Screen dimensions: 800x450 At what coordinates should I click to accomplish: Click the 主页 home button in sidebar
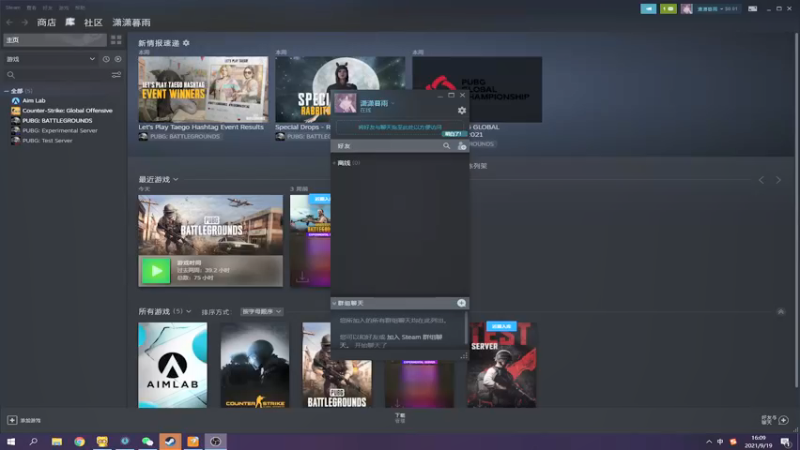[55, 40]
